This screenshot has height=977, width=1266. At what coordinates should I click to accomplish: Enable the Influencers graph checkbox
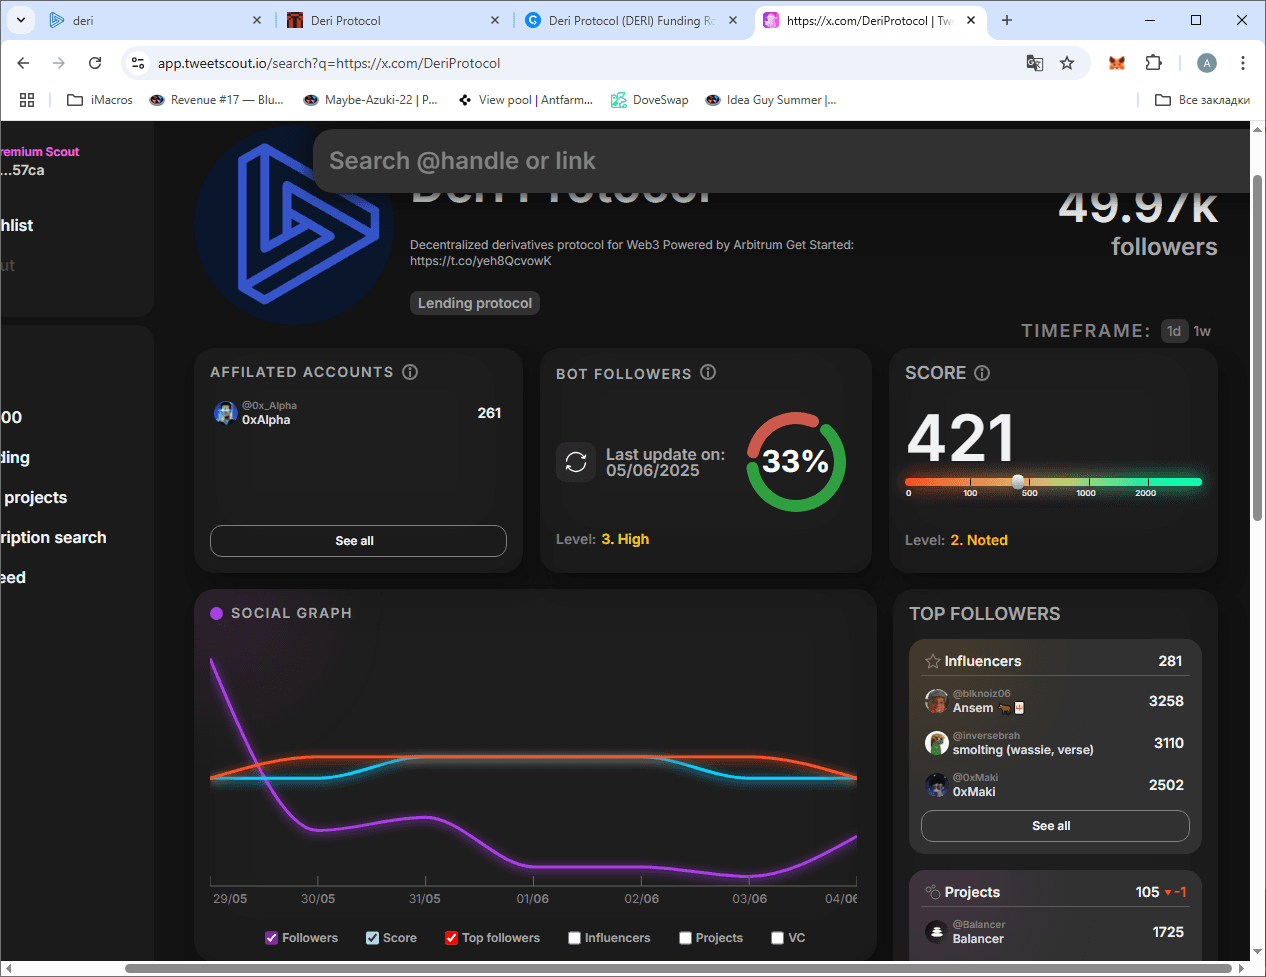[x=574, y=938]
